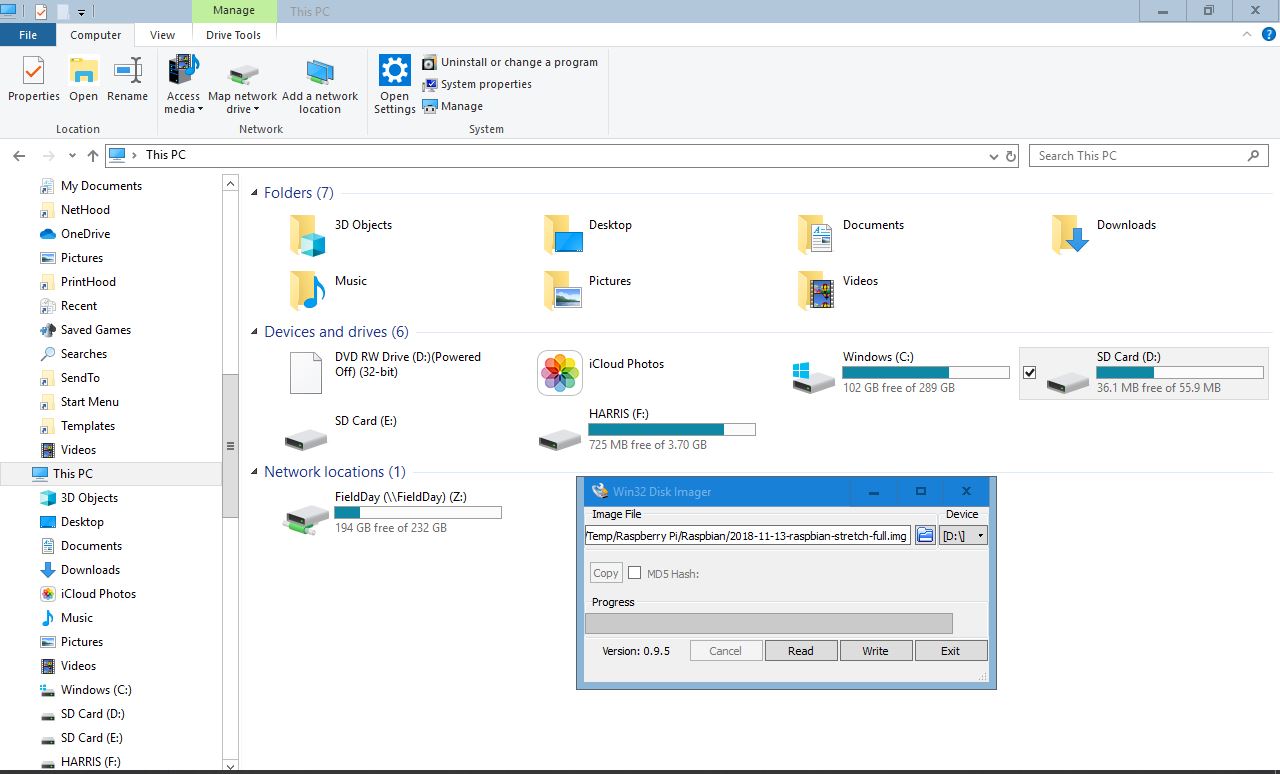Click the Back arrow navigation icon
This screenshot has height=774, width=1280.
(x=19, y=155)
